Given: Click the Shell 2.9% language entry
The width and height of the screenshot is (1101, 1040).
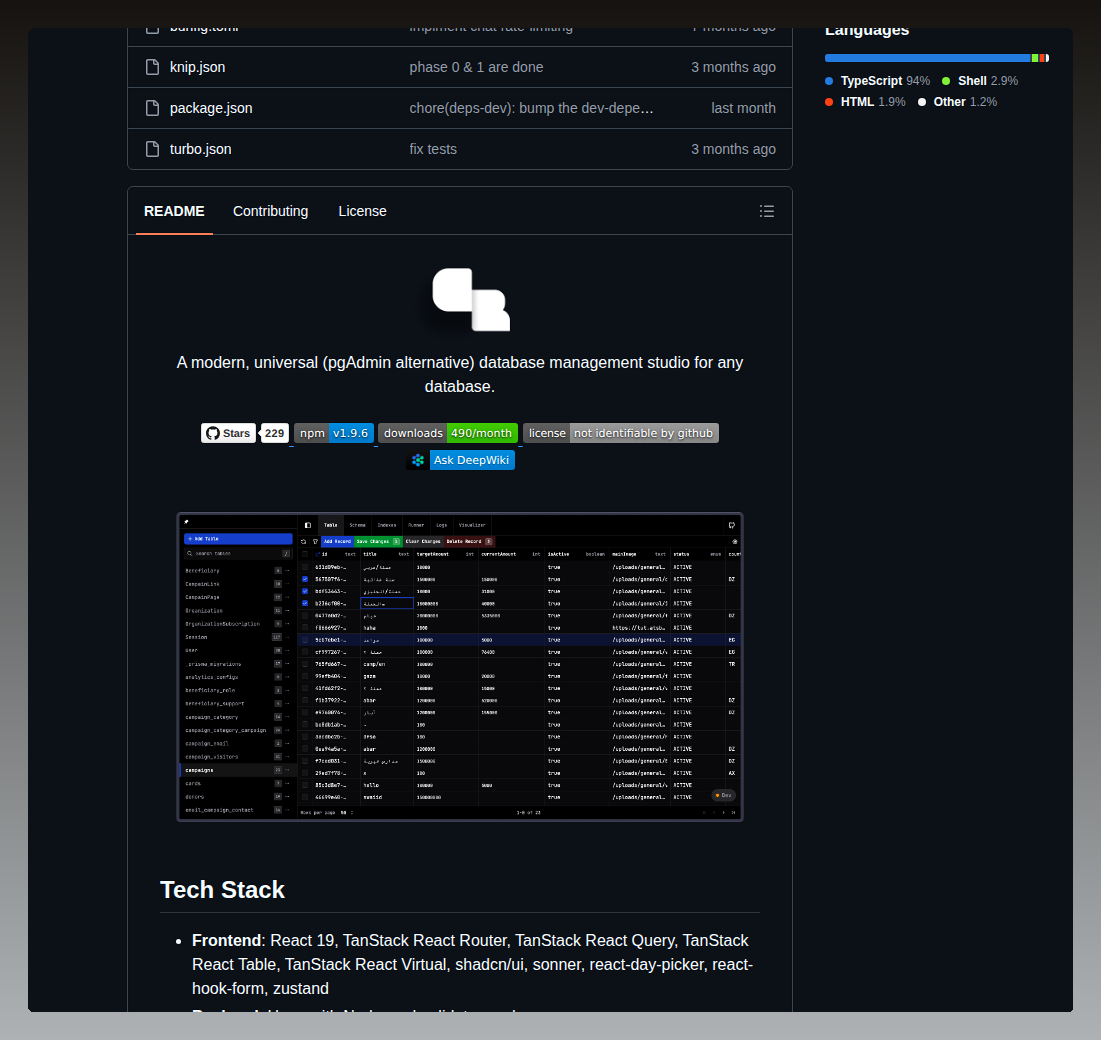Looking at the screenshot, I should pyautogui.click(x=980, y=81).
